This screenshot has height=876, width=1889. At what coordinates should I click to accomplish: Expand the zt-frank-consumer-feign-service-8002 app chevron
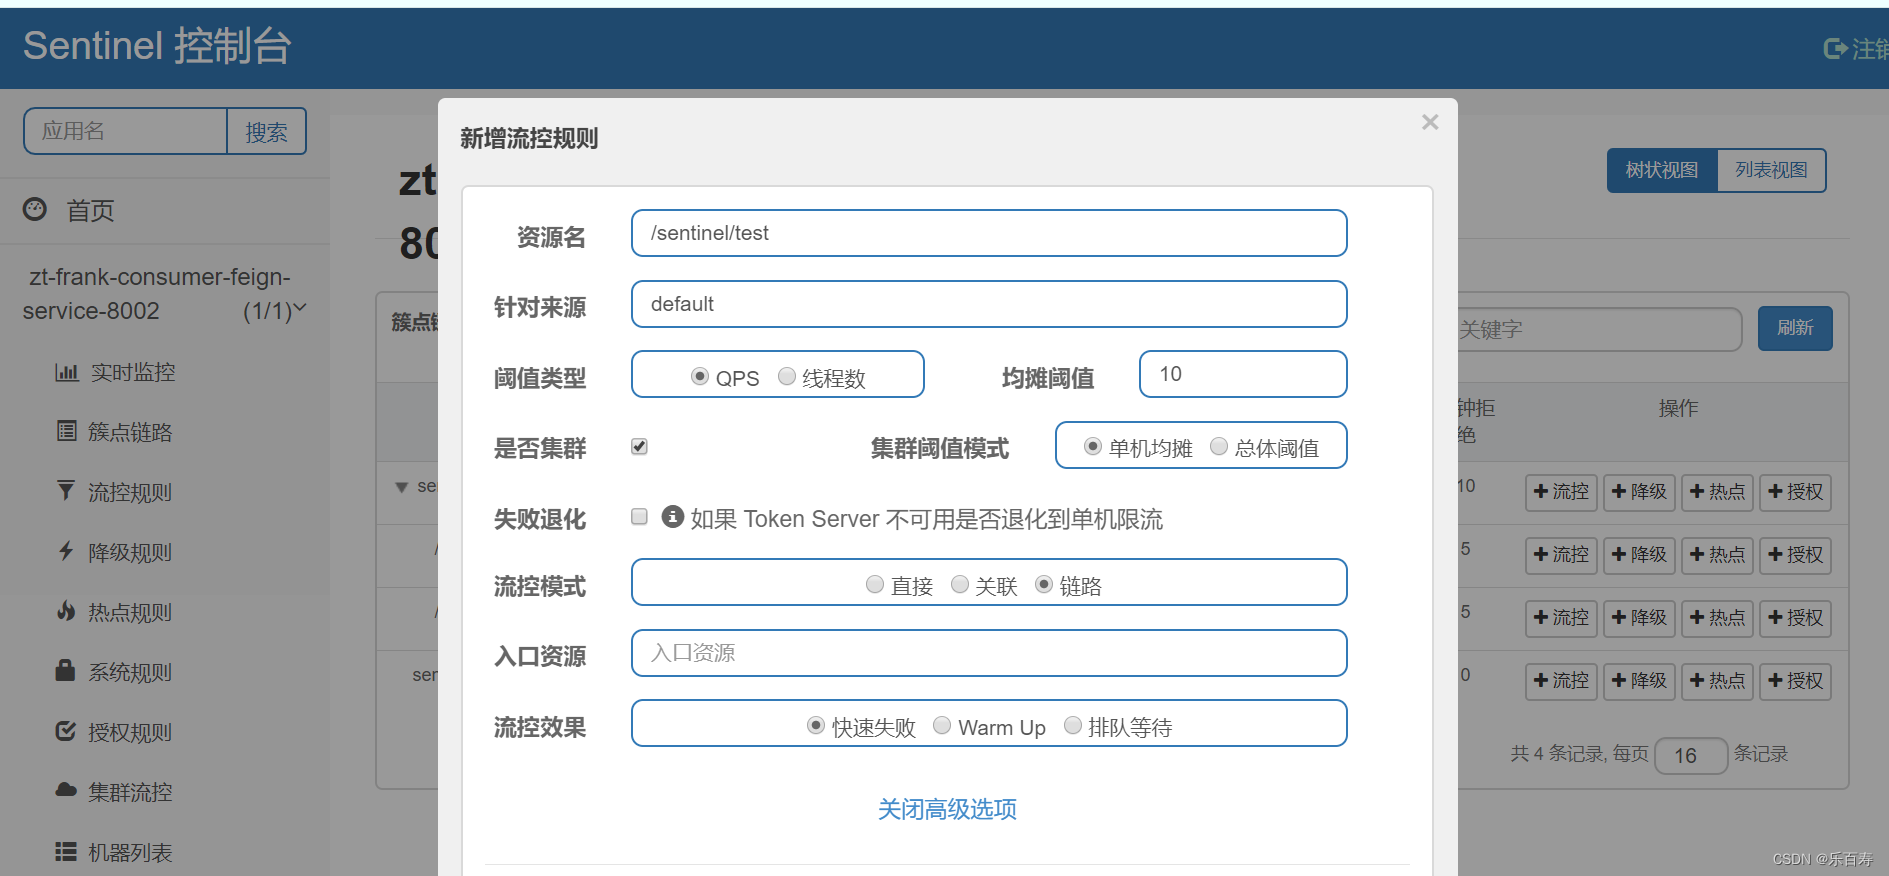pyautogui.click(x=299, y=308)
